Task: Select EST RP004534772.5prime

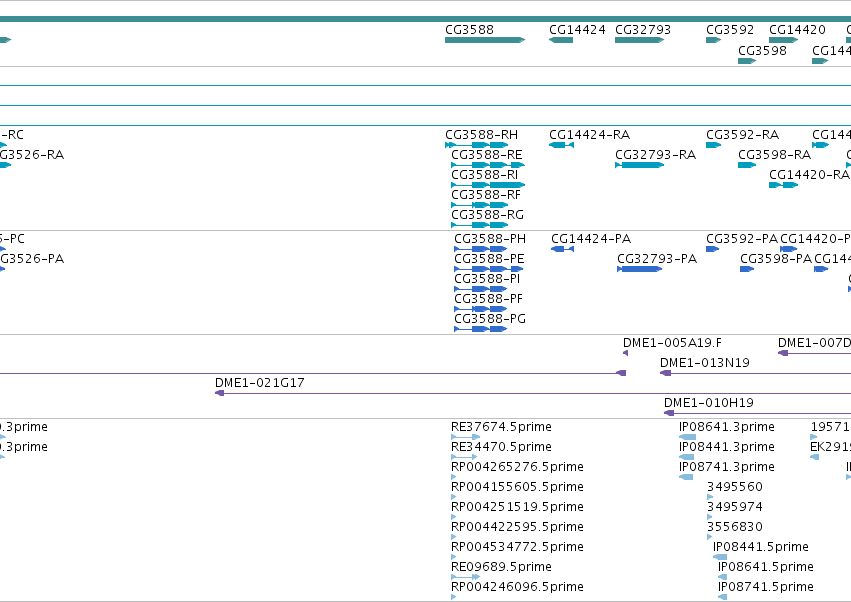Action: tap(454, 557)
